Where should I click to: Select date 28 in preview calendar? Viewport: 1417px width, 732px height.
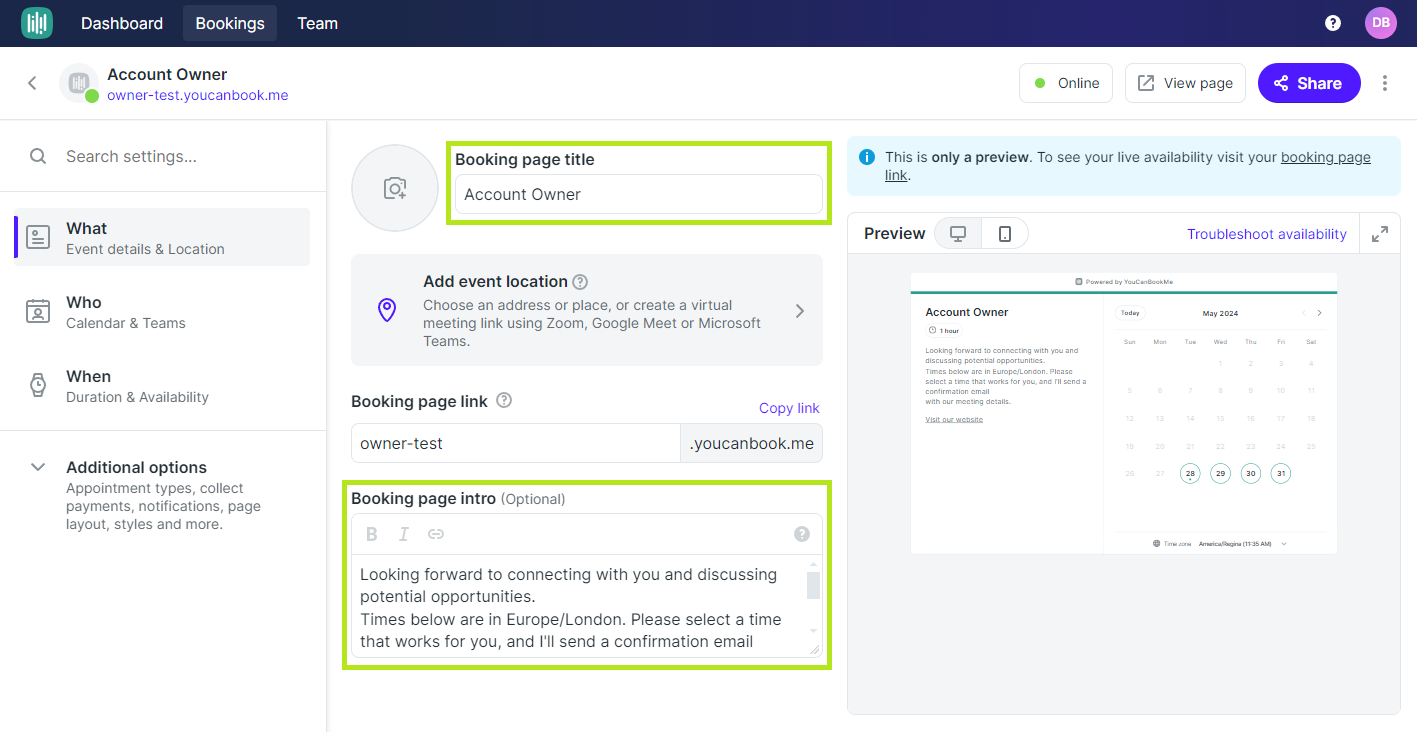pos(1190,473)
